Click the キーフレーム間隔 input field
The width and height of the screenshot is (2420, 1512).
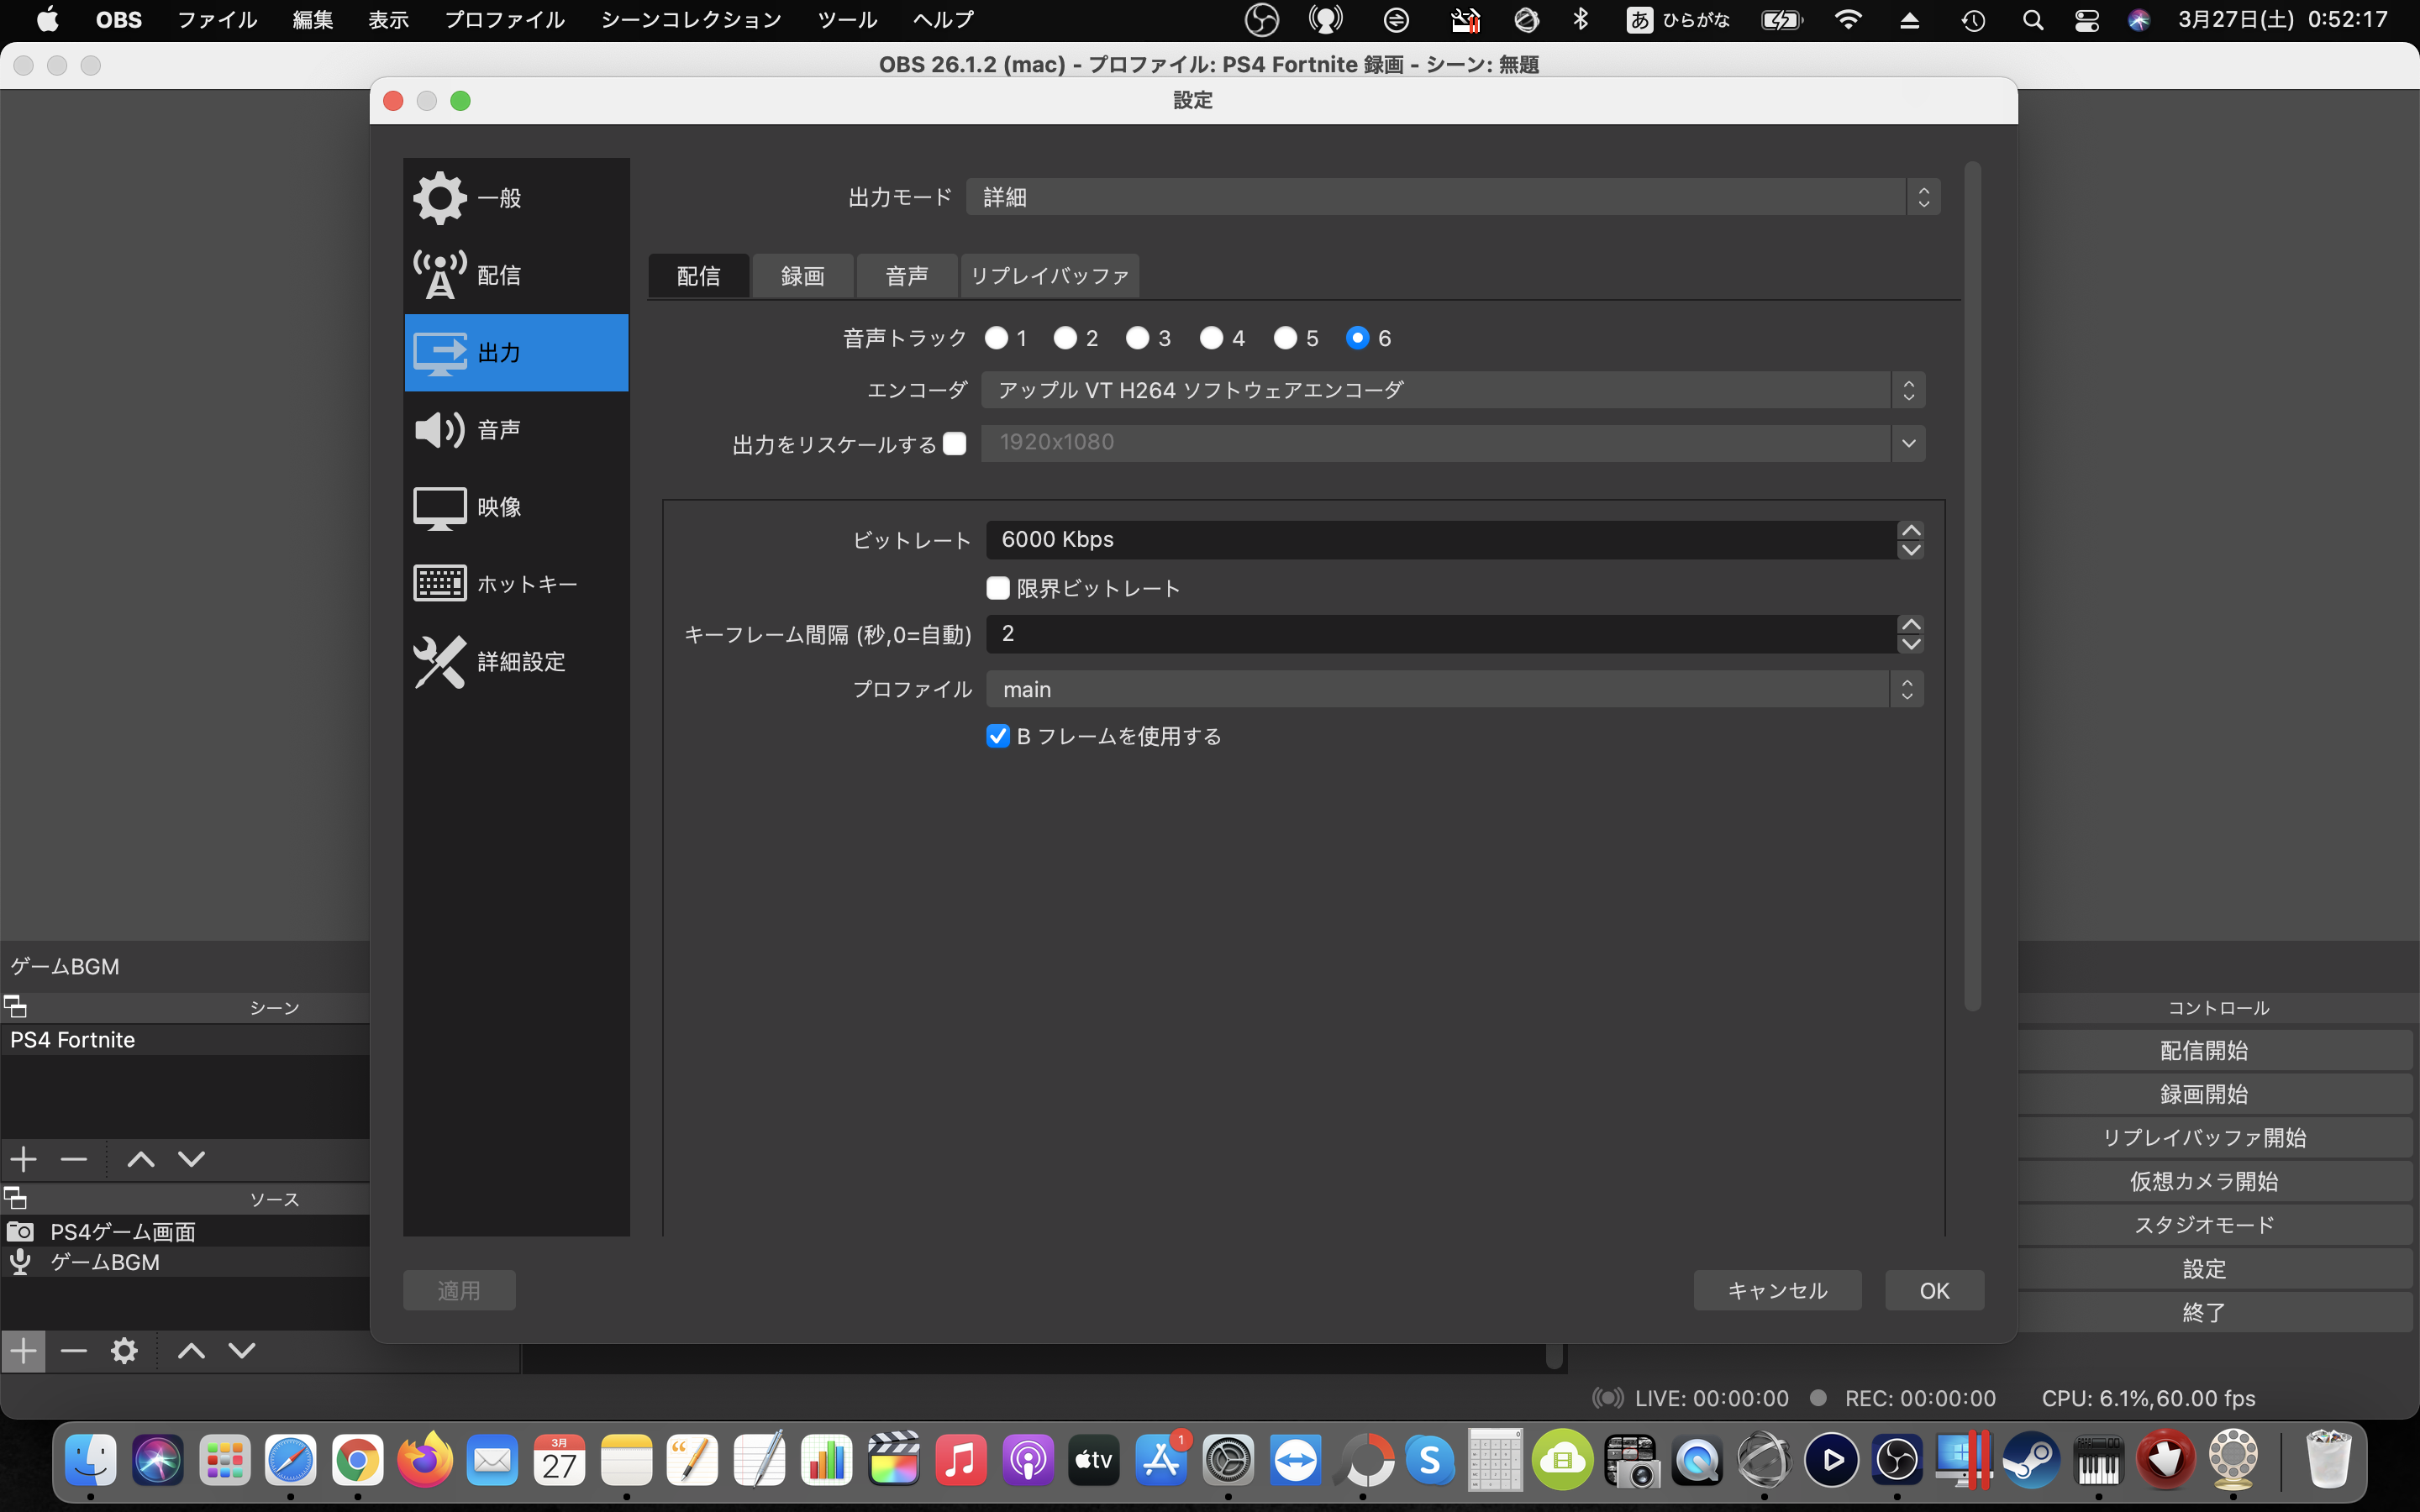1440,634
